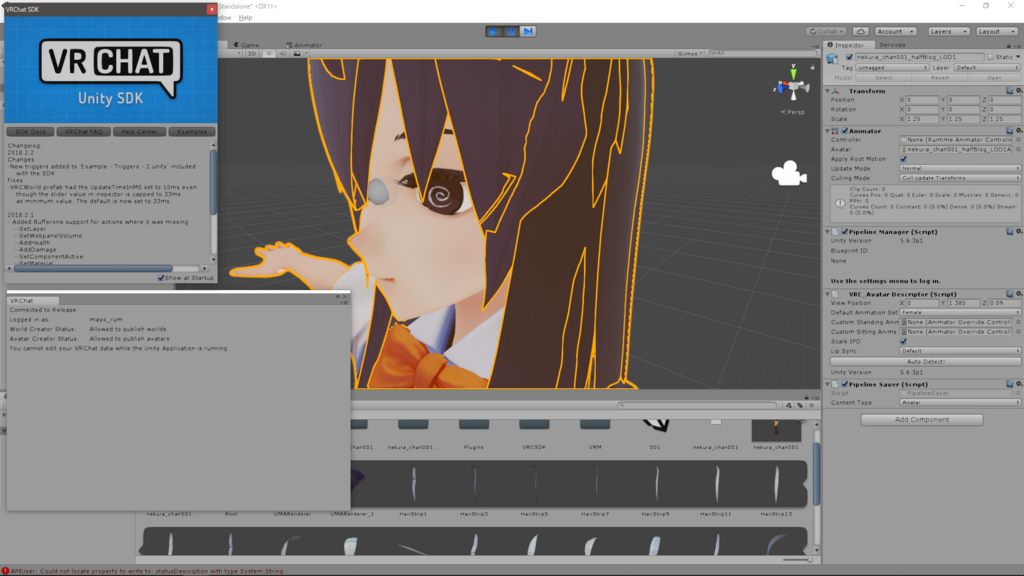Toggle scene audio speaker icon
The width and height of the screenshot is (1024, 576).
click(282, 54)
